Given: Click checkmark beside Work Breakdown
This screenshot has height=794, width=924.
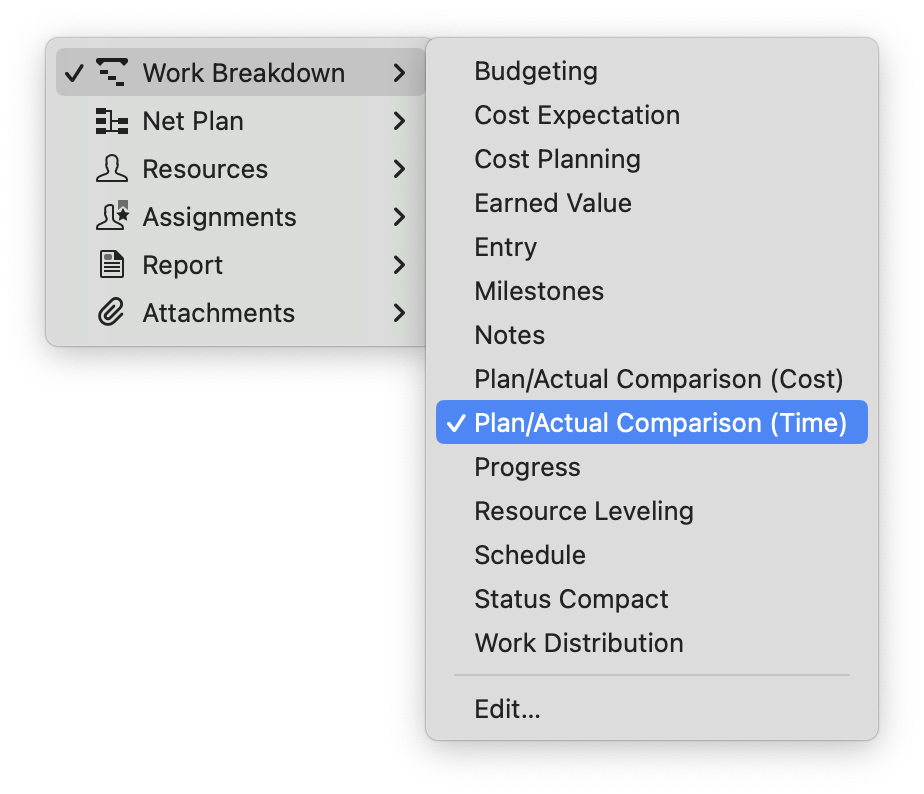Looking at the screenshot, I should [73, 73].
